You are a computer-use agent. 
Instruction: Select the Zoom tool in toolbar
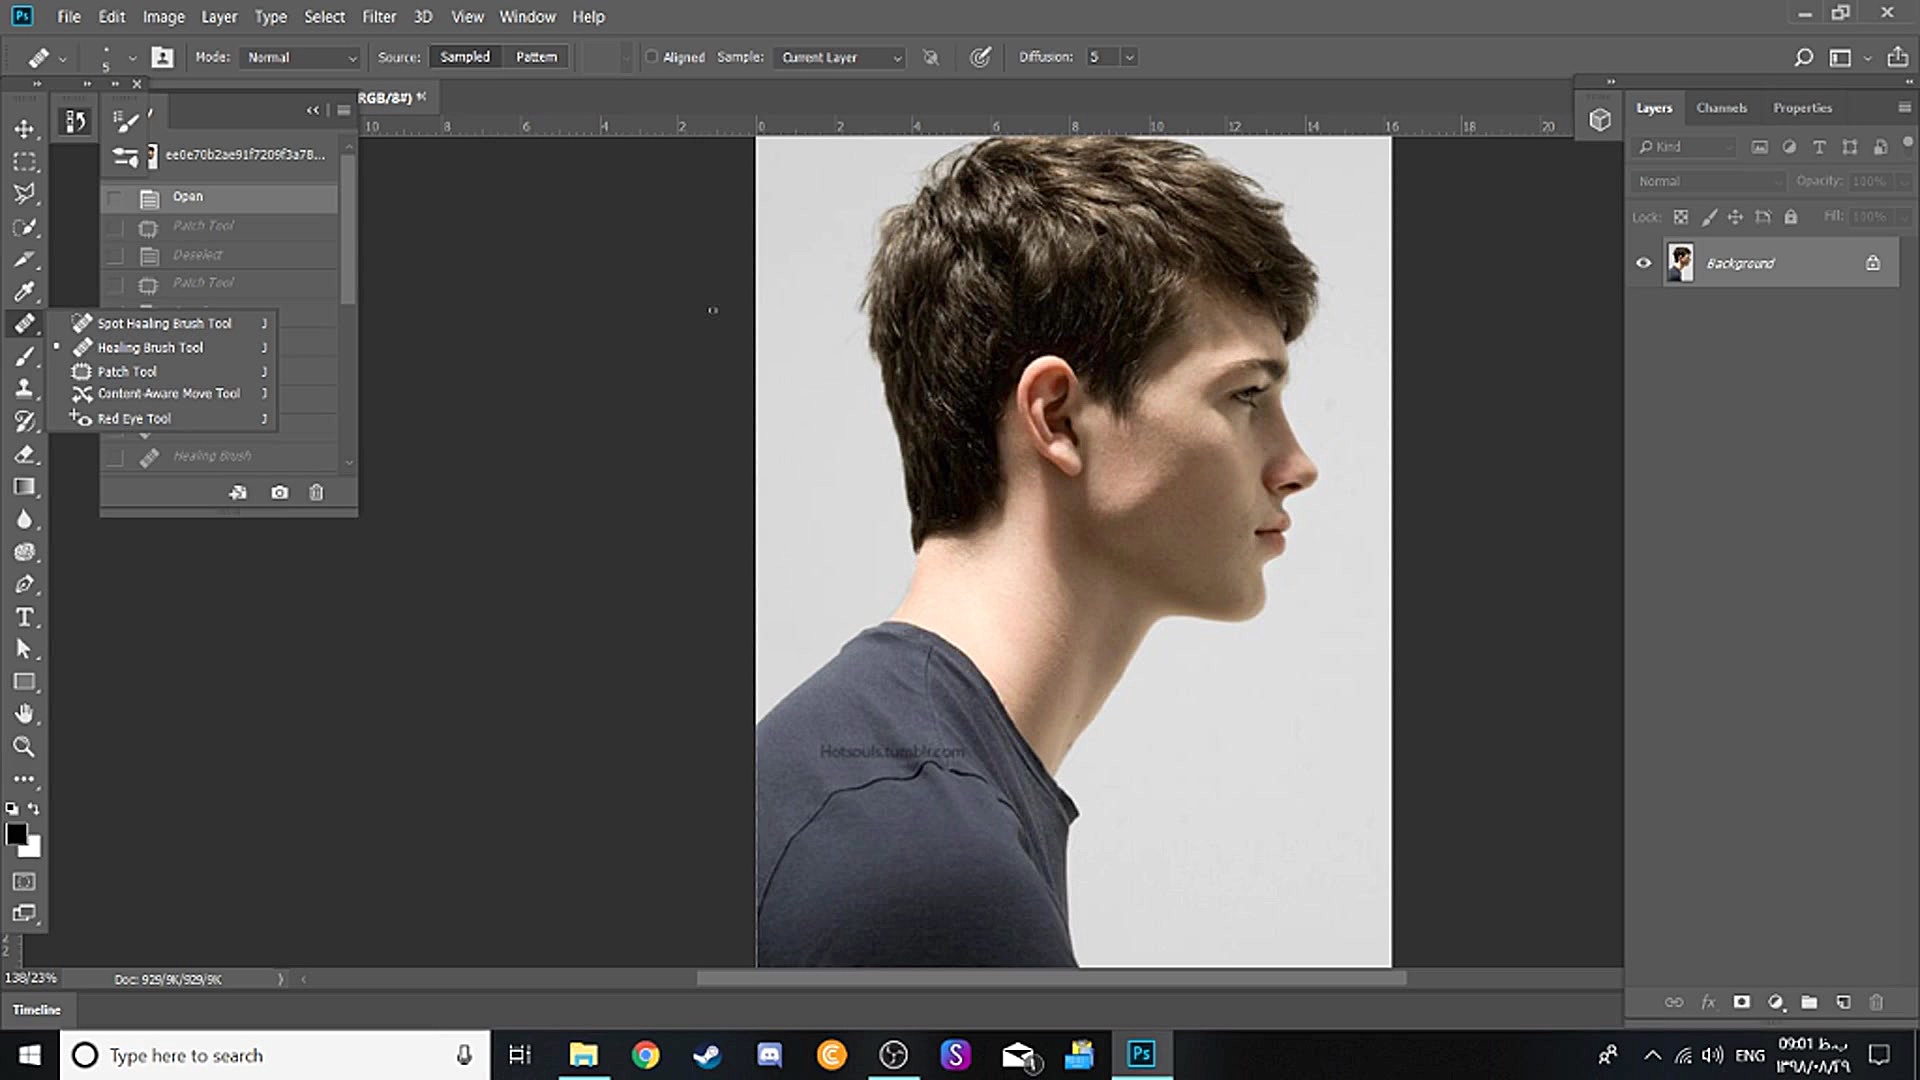24,746
